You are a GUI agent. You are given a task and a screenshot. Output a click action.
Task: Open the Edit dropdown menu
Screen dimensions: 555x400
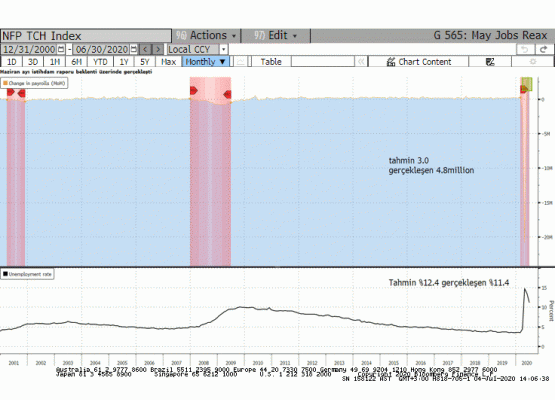(x=276, y=35)
